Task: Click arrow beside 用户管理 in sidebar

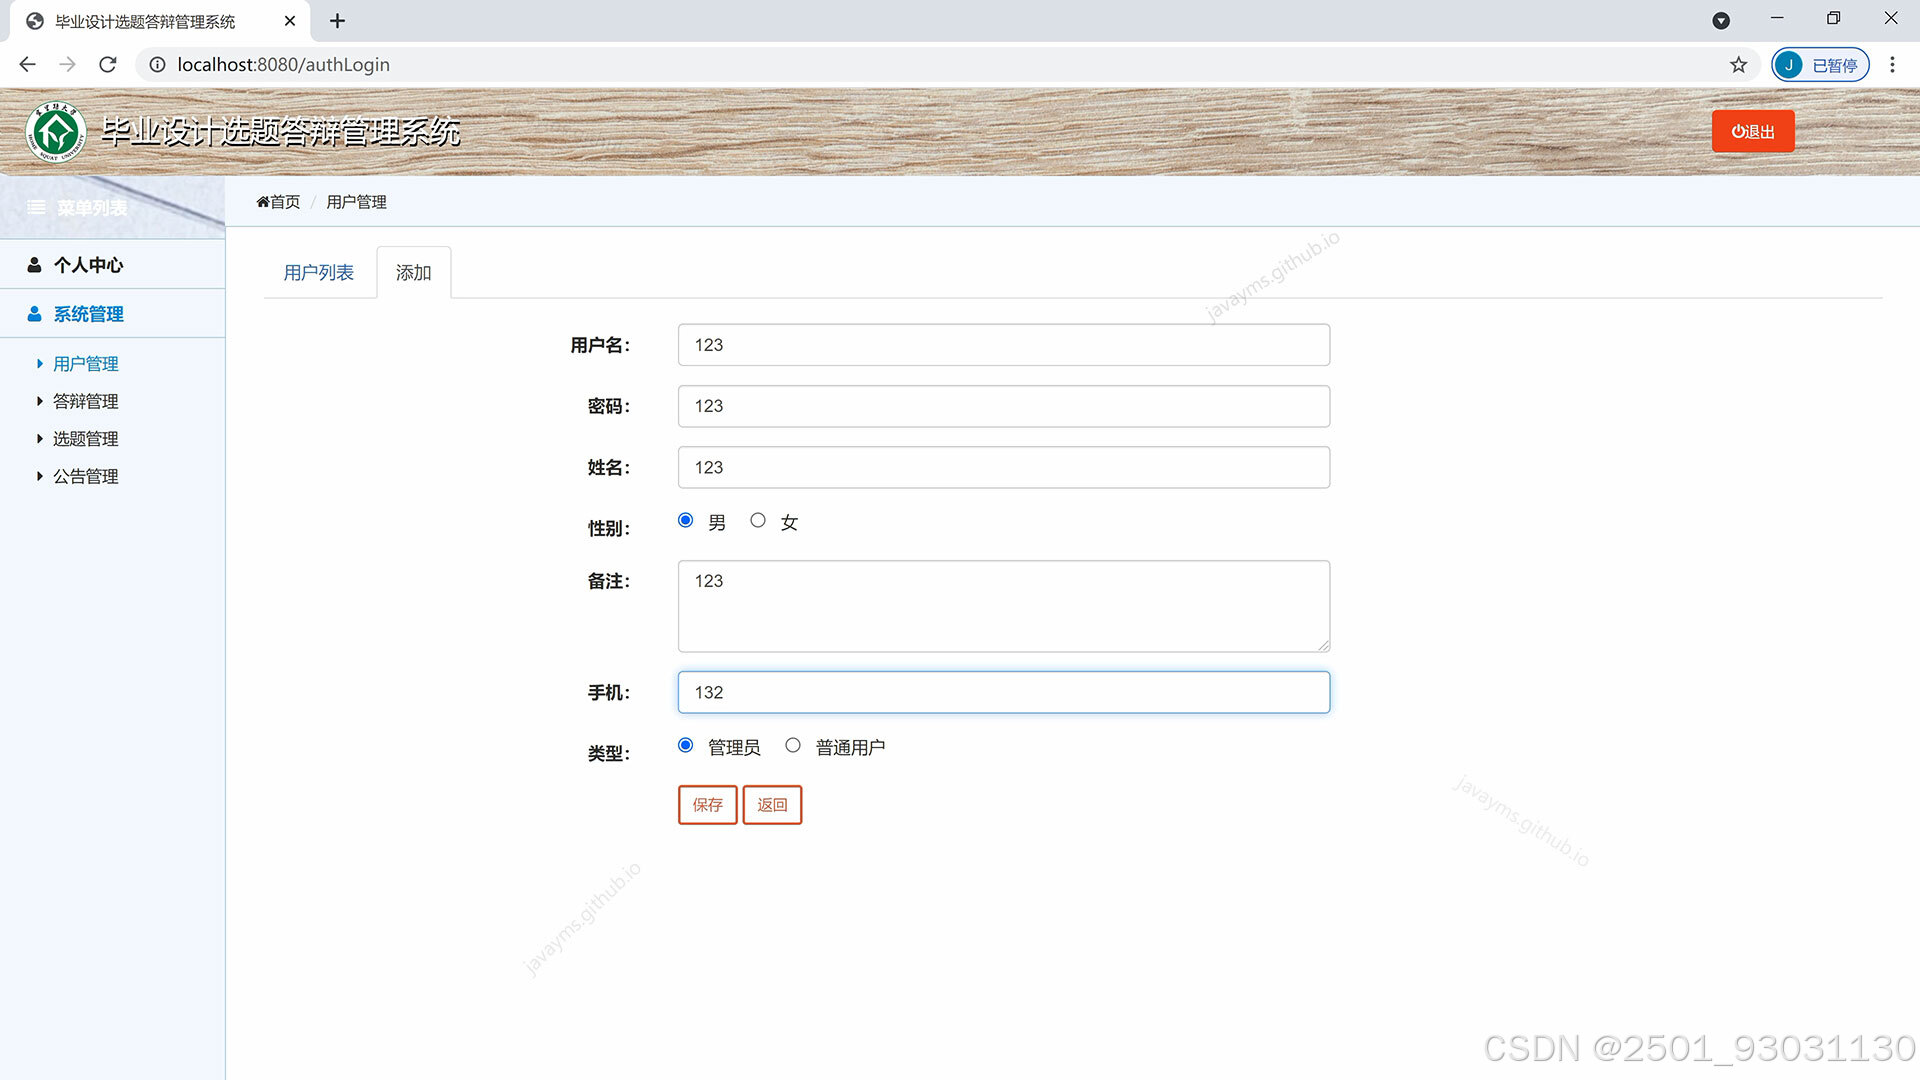Action: (x=40, y=364)
